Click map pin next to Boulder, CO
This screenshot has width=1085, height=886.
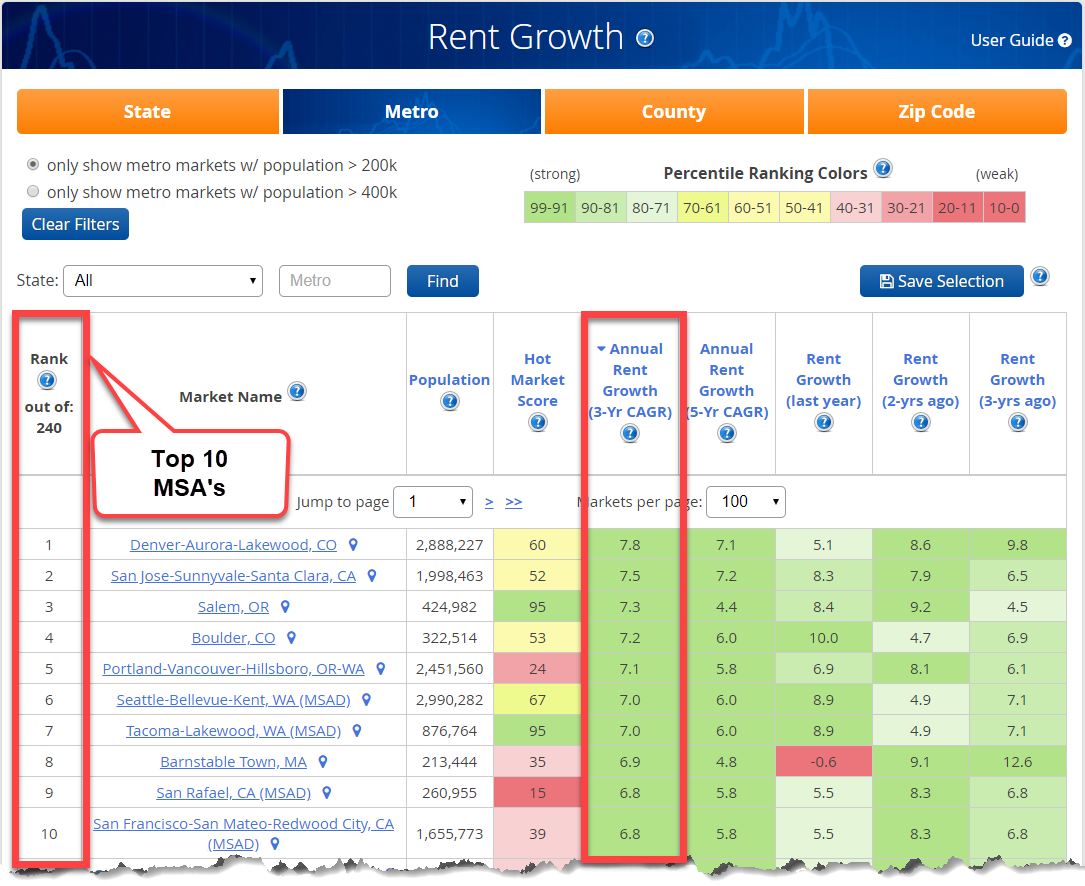[291, 638]
